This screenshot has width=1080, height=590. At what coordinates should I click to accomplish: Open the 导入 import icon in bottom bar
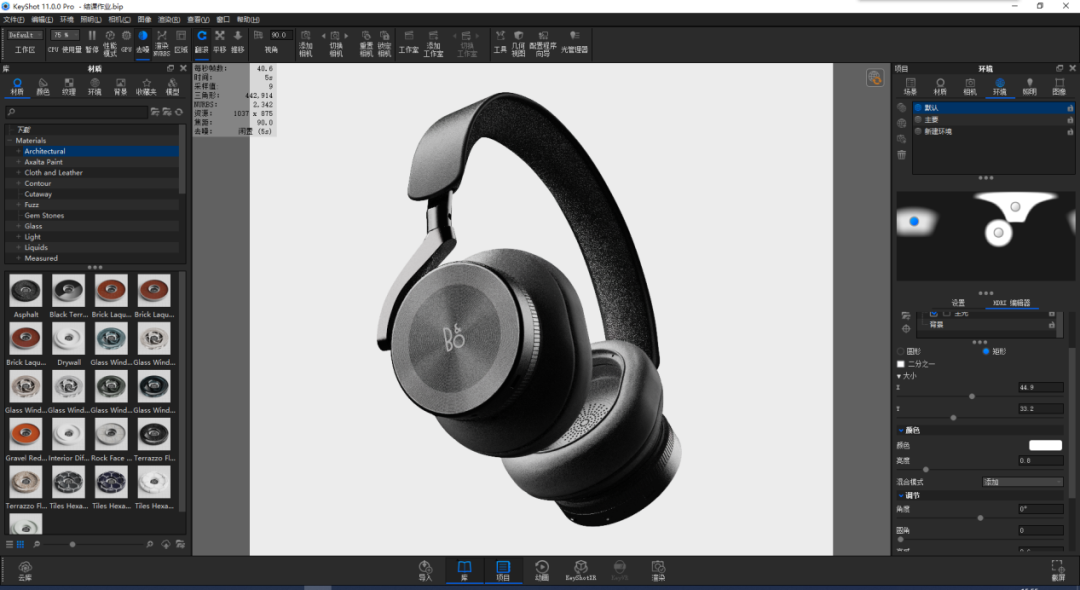click(x=425, y=570)
